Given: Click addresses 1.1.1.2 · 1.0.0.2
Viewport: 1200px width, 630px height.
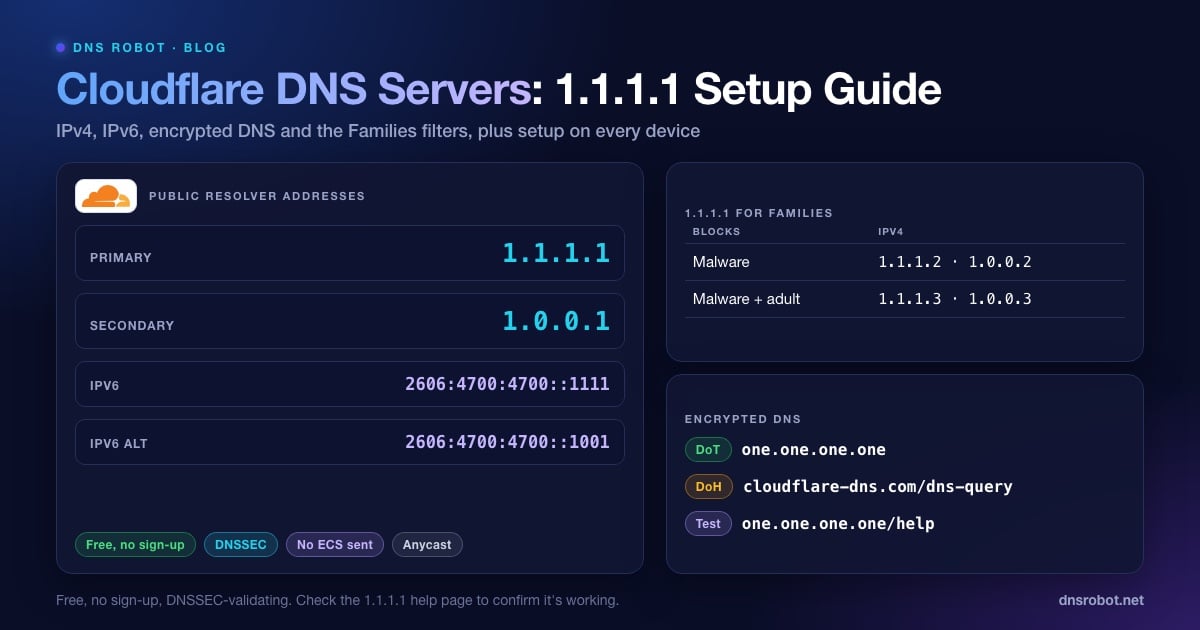Looking at the screenshot, I should [x=955, y=262].
